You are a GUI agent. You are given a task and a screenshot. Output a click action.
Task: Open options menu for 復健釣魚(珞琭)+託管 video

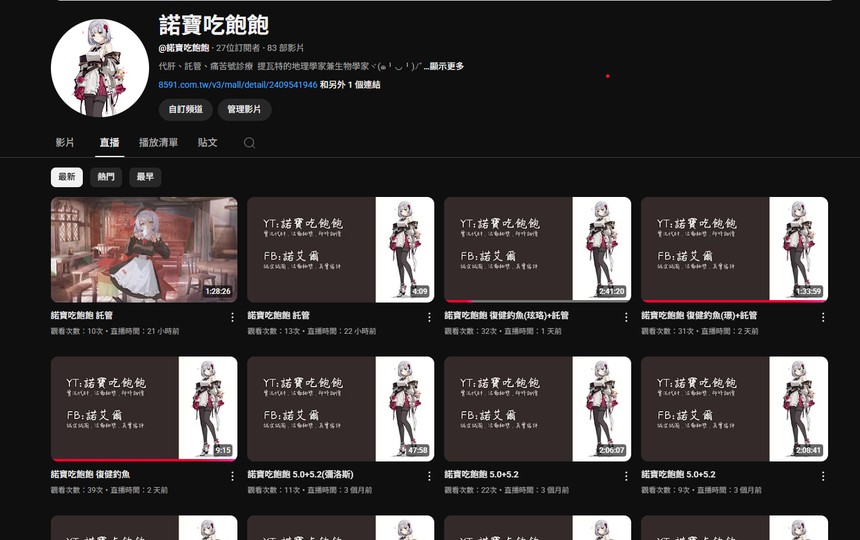626,317
